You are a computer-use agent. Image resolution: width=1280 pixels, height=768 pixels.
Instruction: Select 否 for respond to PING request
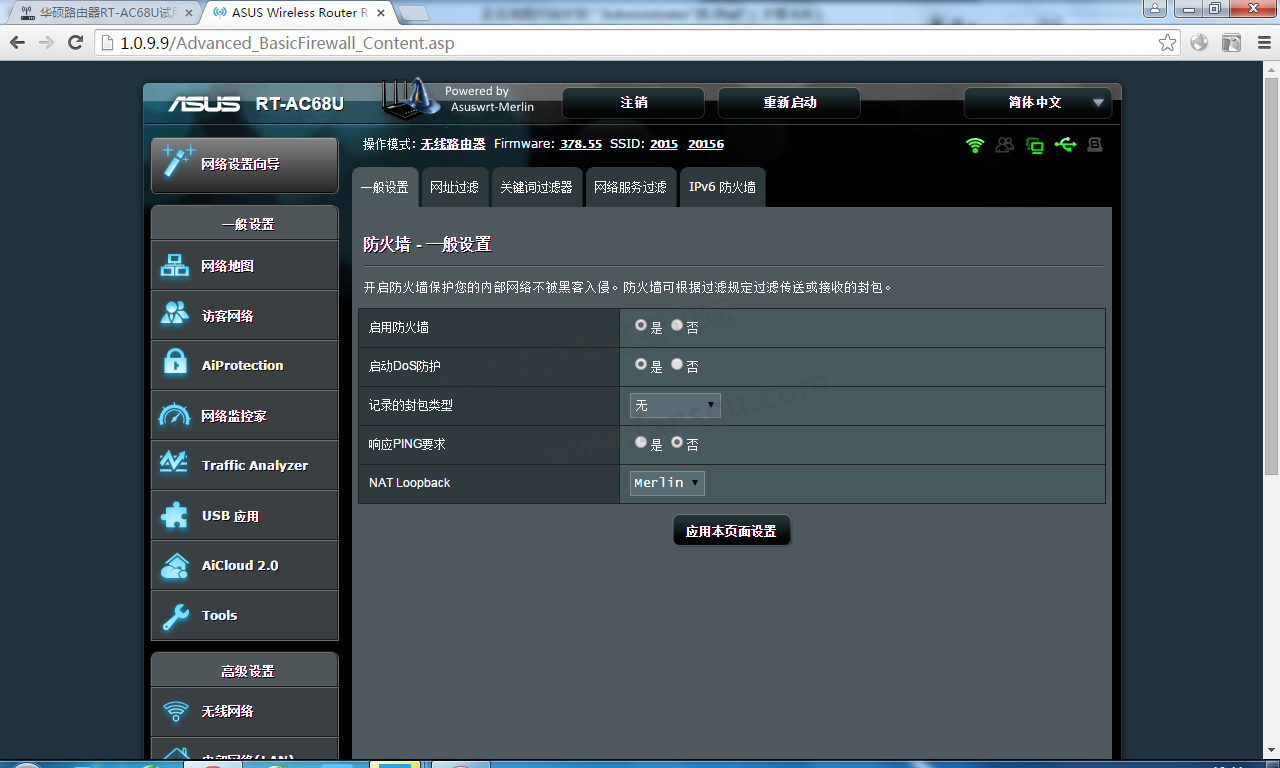677,443
